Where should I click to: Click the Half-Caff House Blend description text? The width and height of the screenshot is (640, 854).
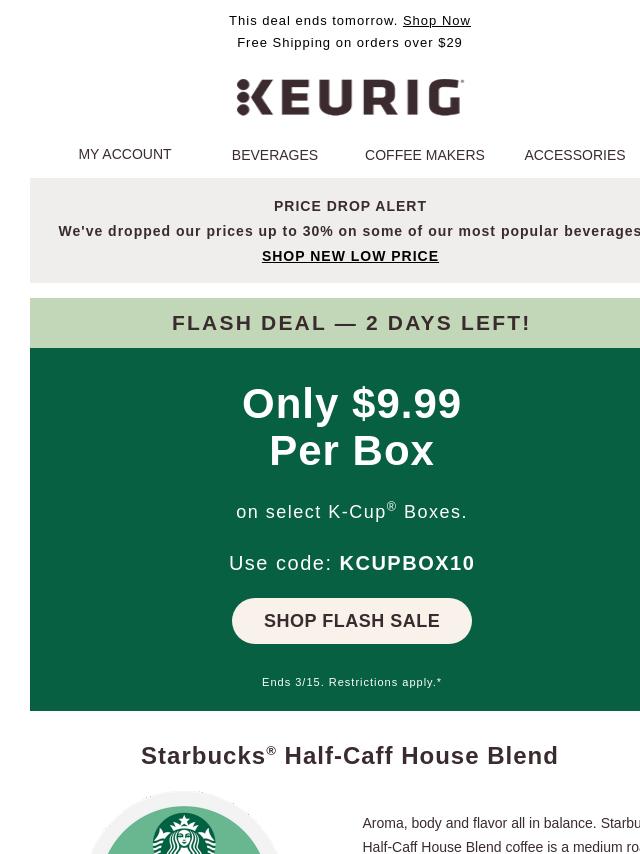point(501,834)
